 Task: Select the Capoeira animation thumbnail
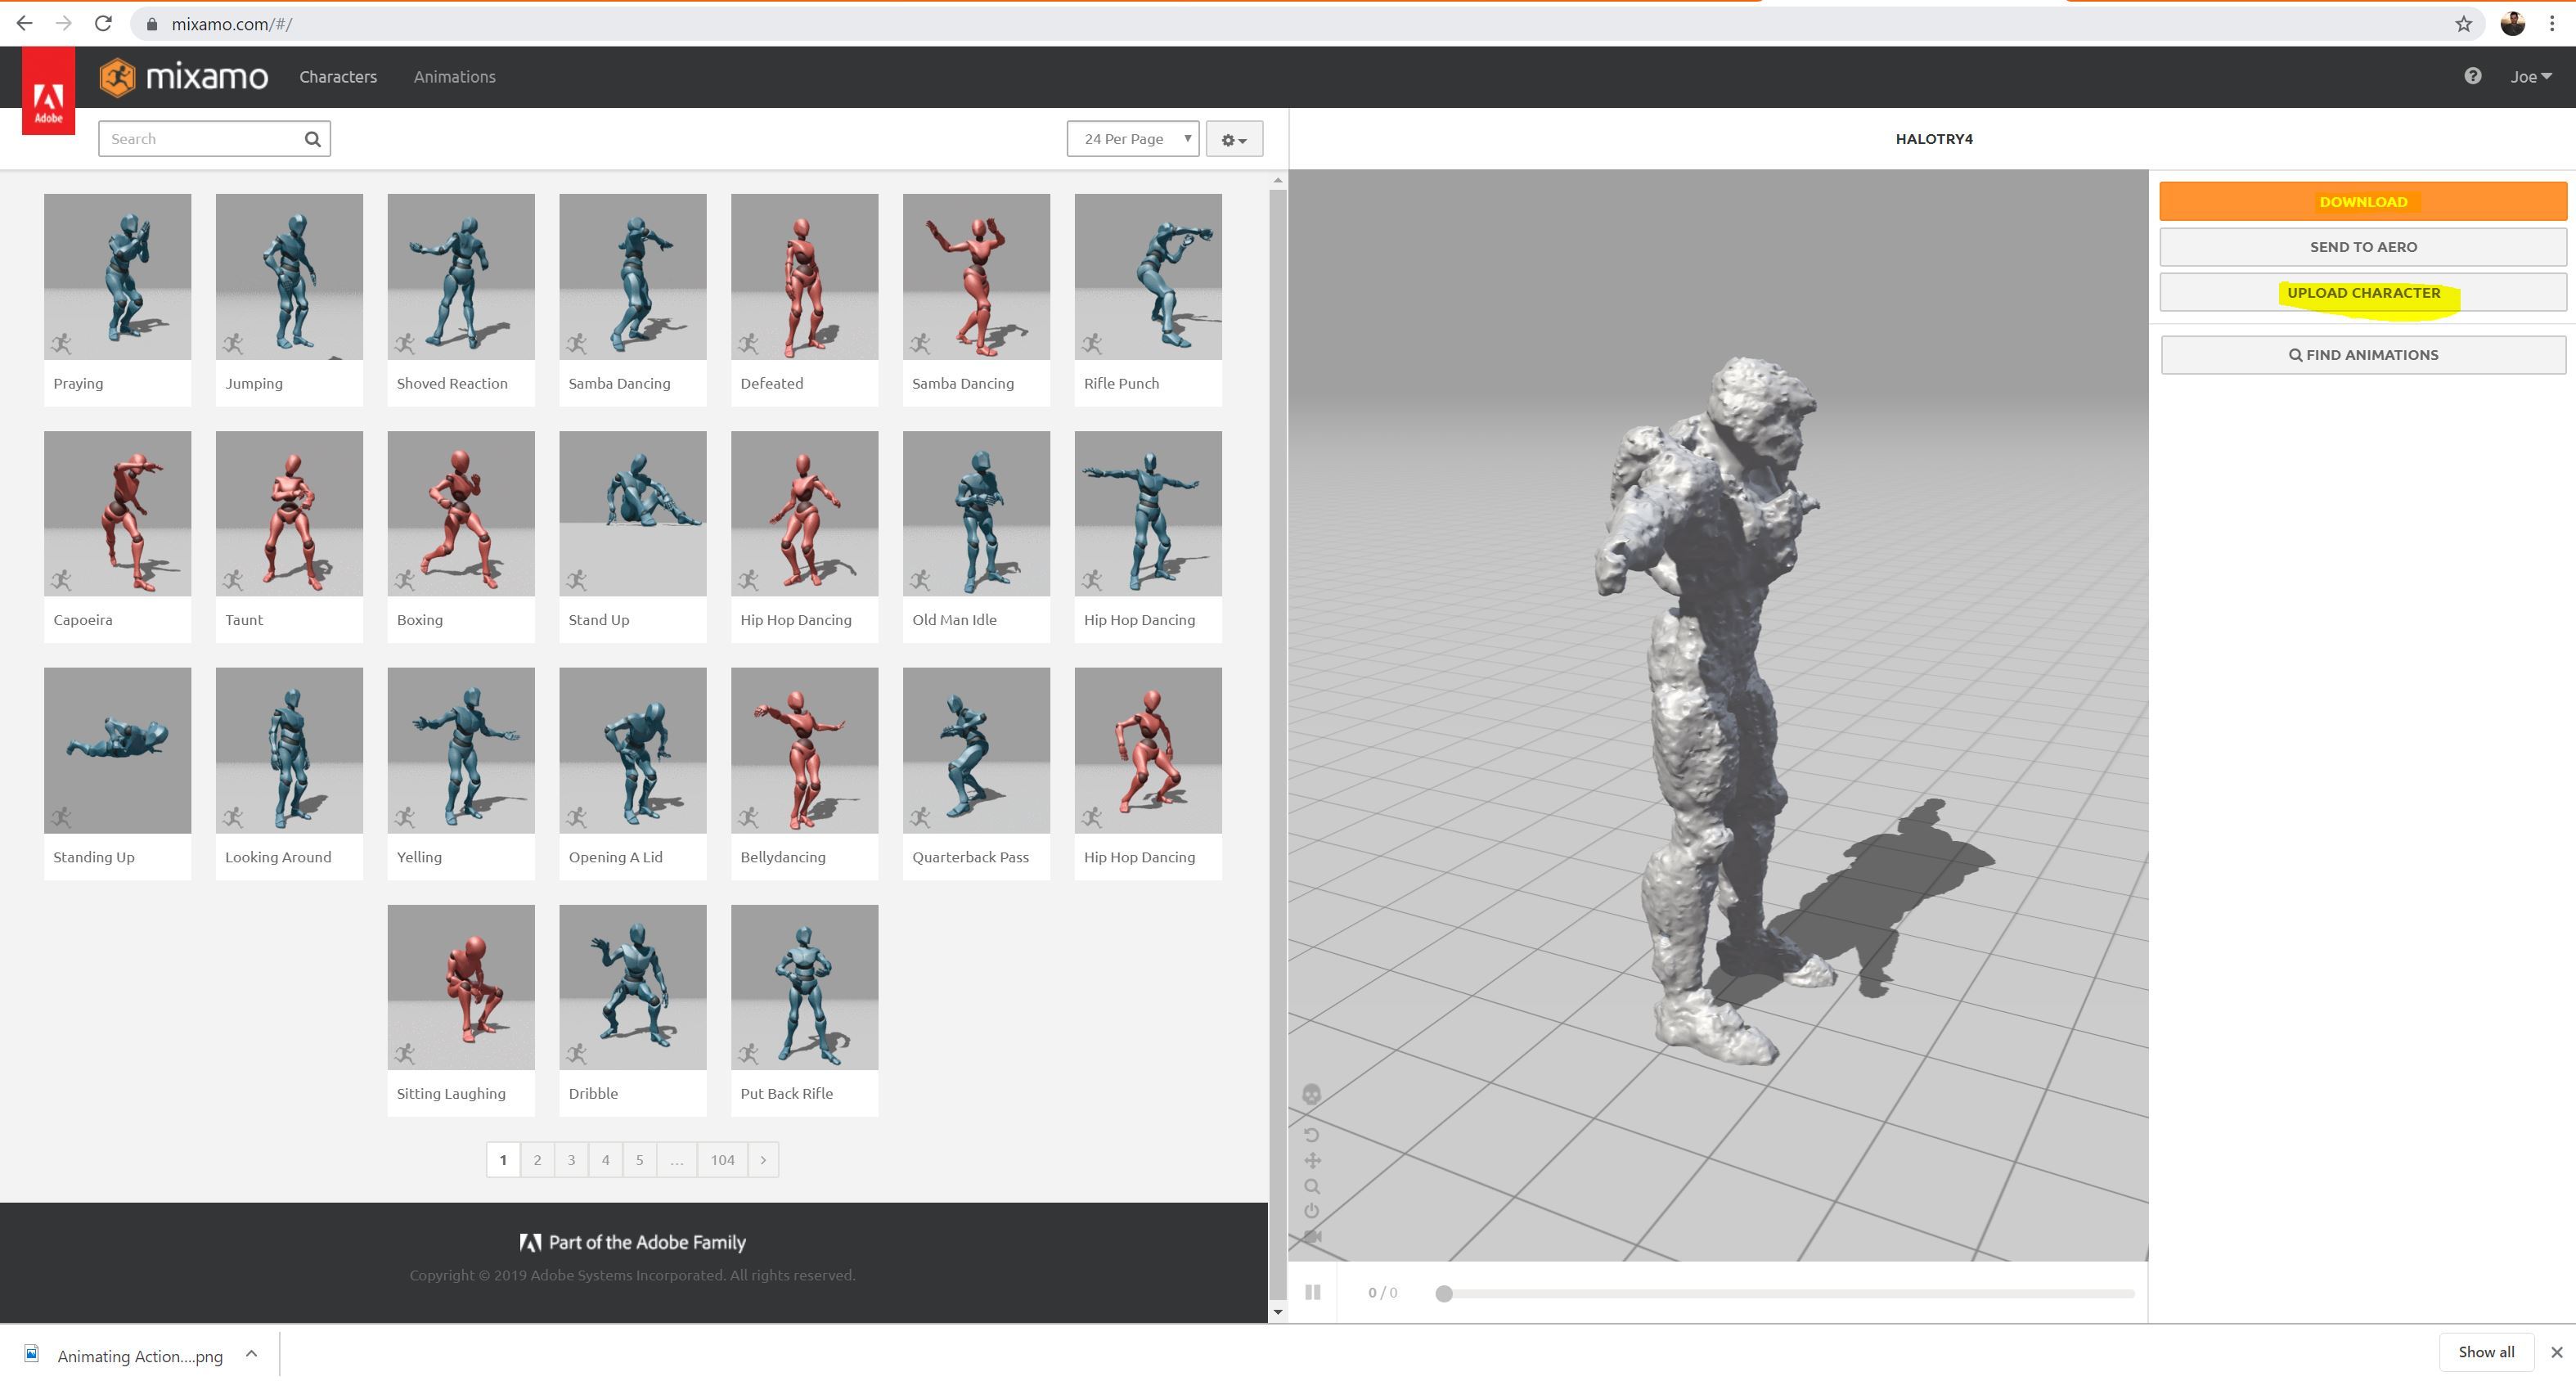point(117,514)
